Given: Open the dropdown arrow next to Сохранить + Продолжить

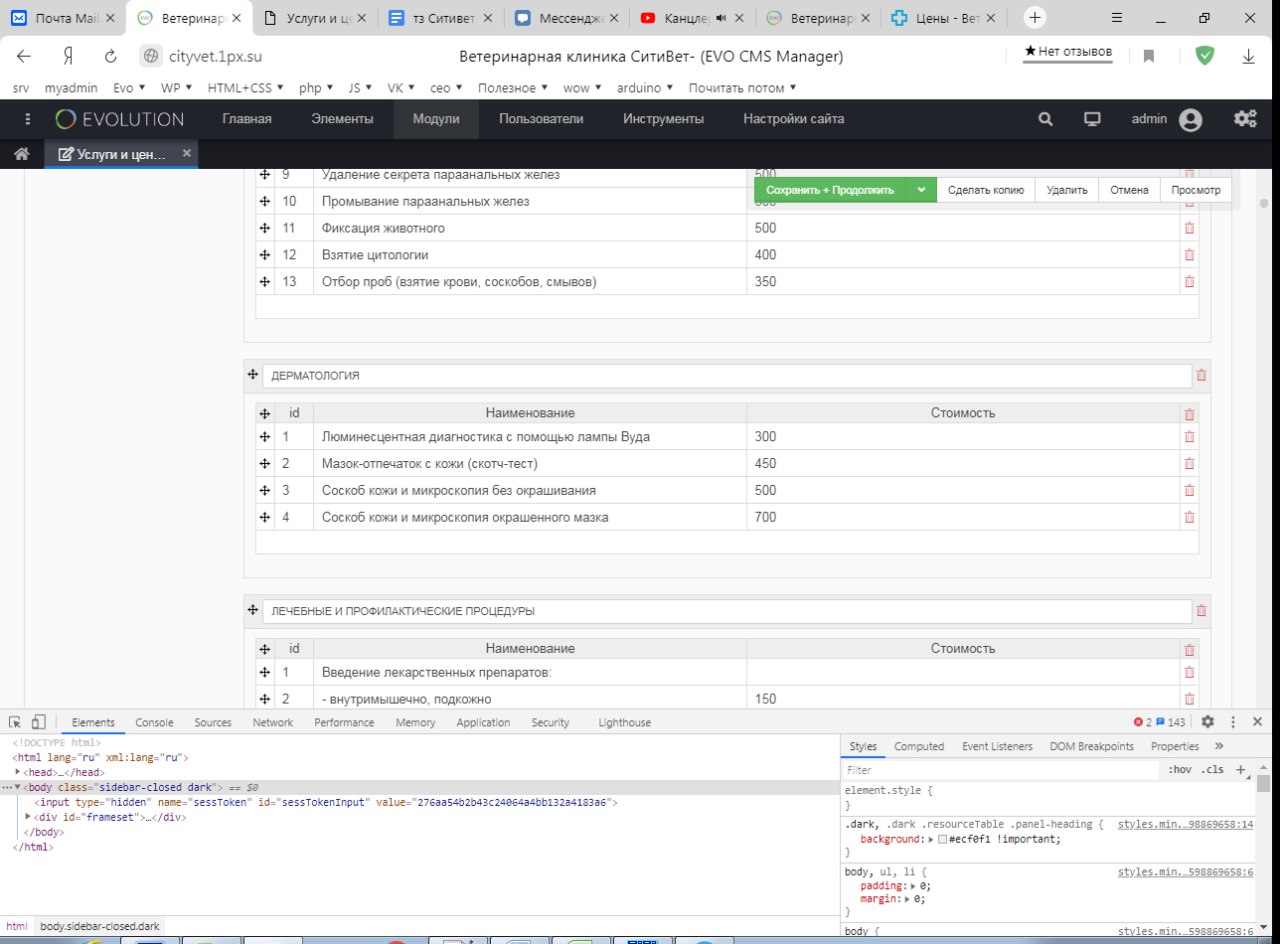Looking at the screenshot, I should [x=921, y=190].
